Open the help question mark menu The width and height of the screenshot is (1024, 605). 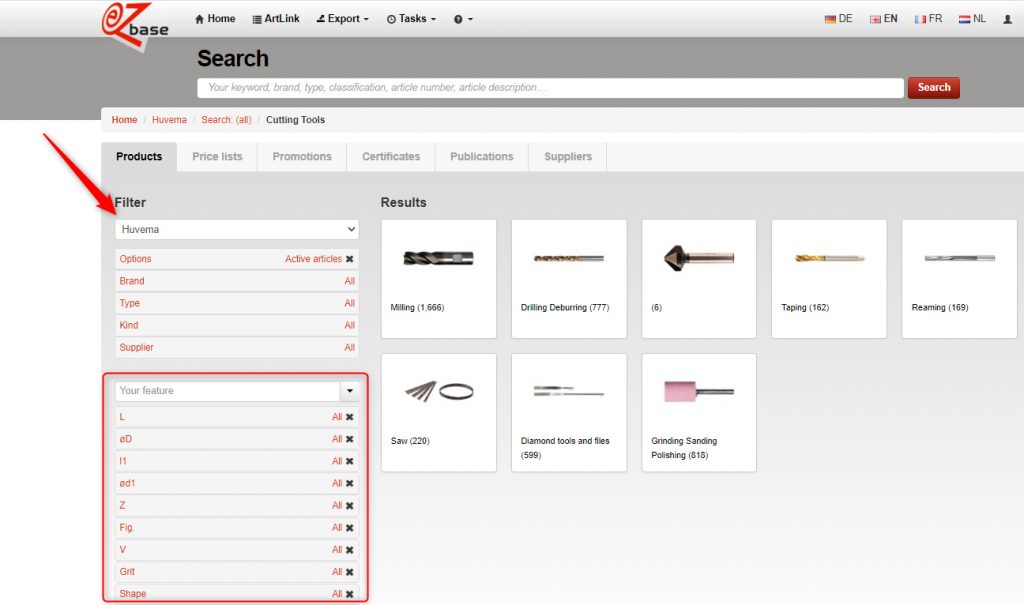pyautogui.click(x=463, y=19)
